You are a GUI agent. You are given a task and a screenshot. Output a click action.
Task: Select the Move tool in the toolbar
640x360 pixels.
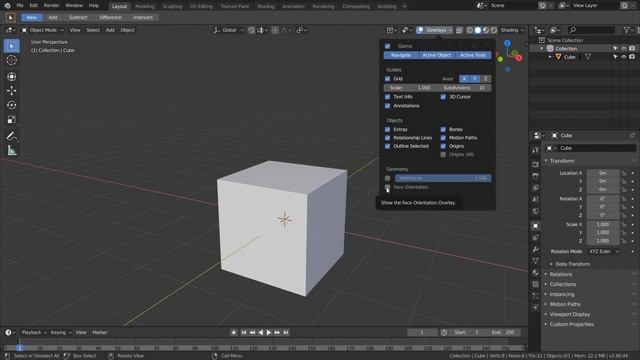coord(11,91)
